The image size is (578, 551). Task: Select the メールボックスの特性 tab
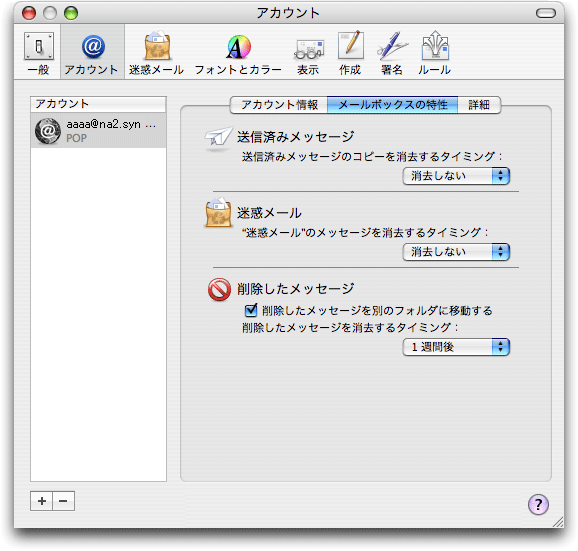393,105
